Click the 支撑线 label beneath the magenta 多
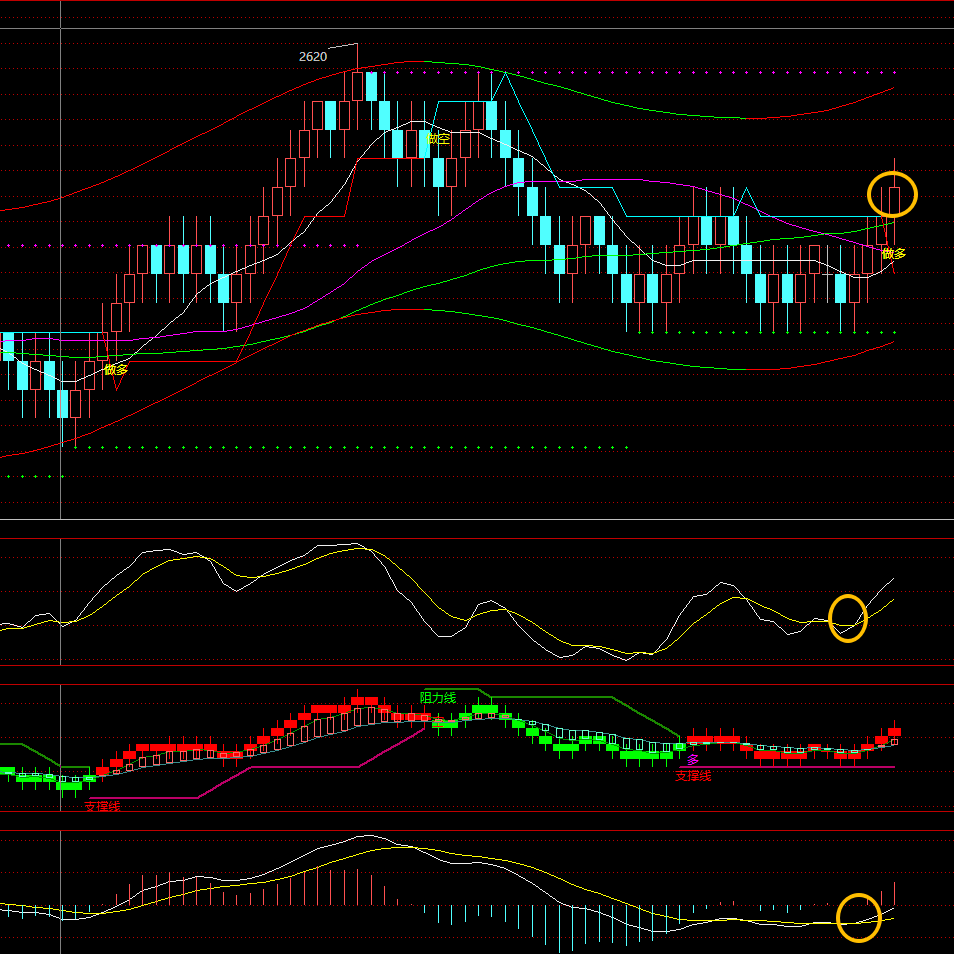The width and height of the screenshot is (954, 954). click(693, 776)
